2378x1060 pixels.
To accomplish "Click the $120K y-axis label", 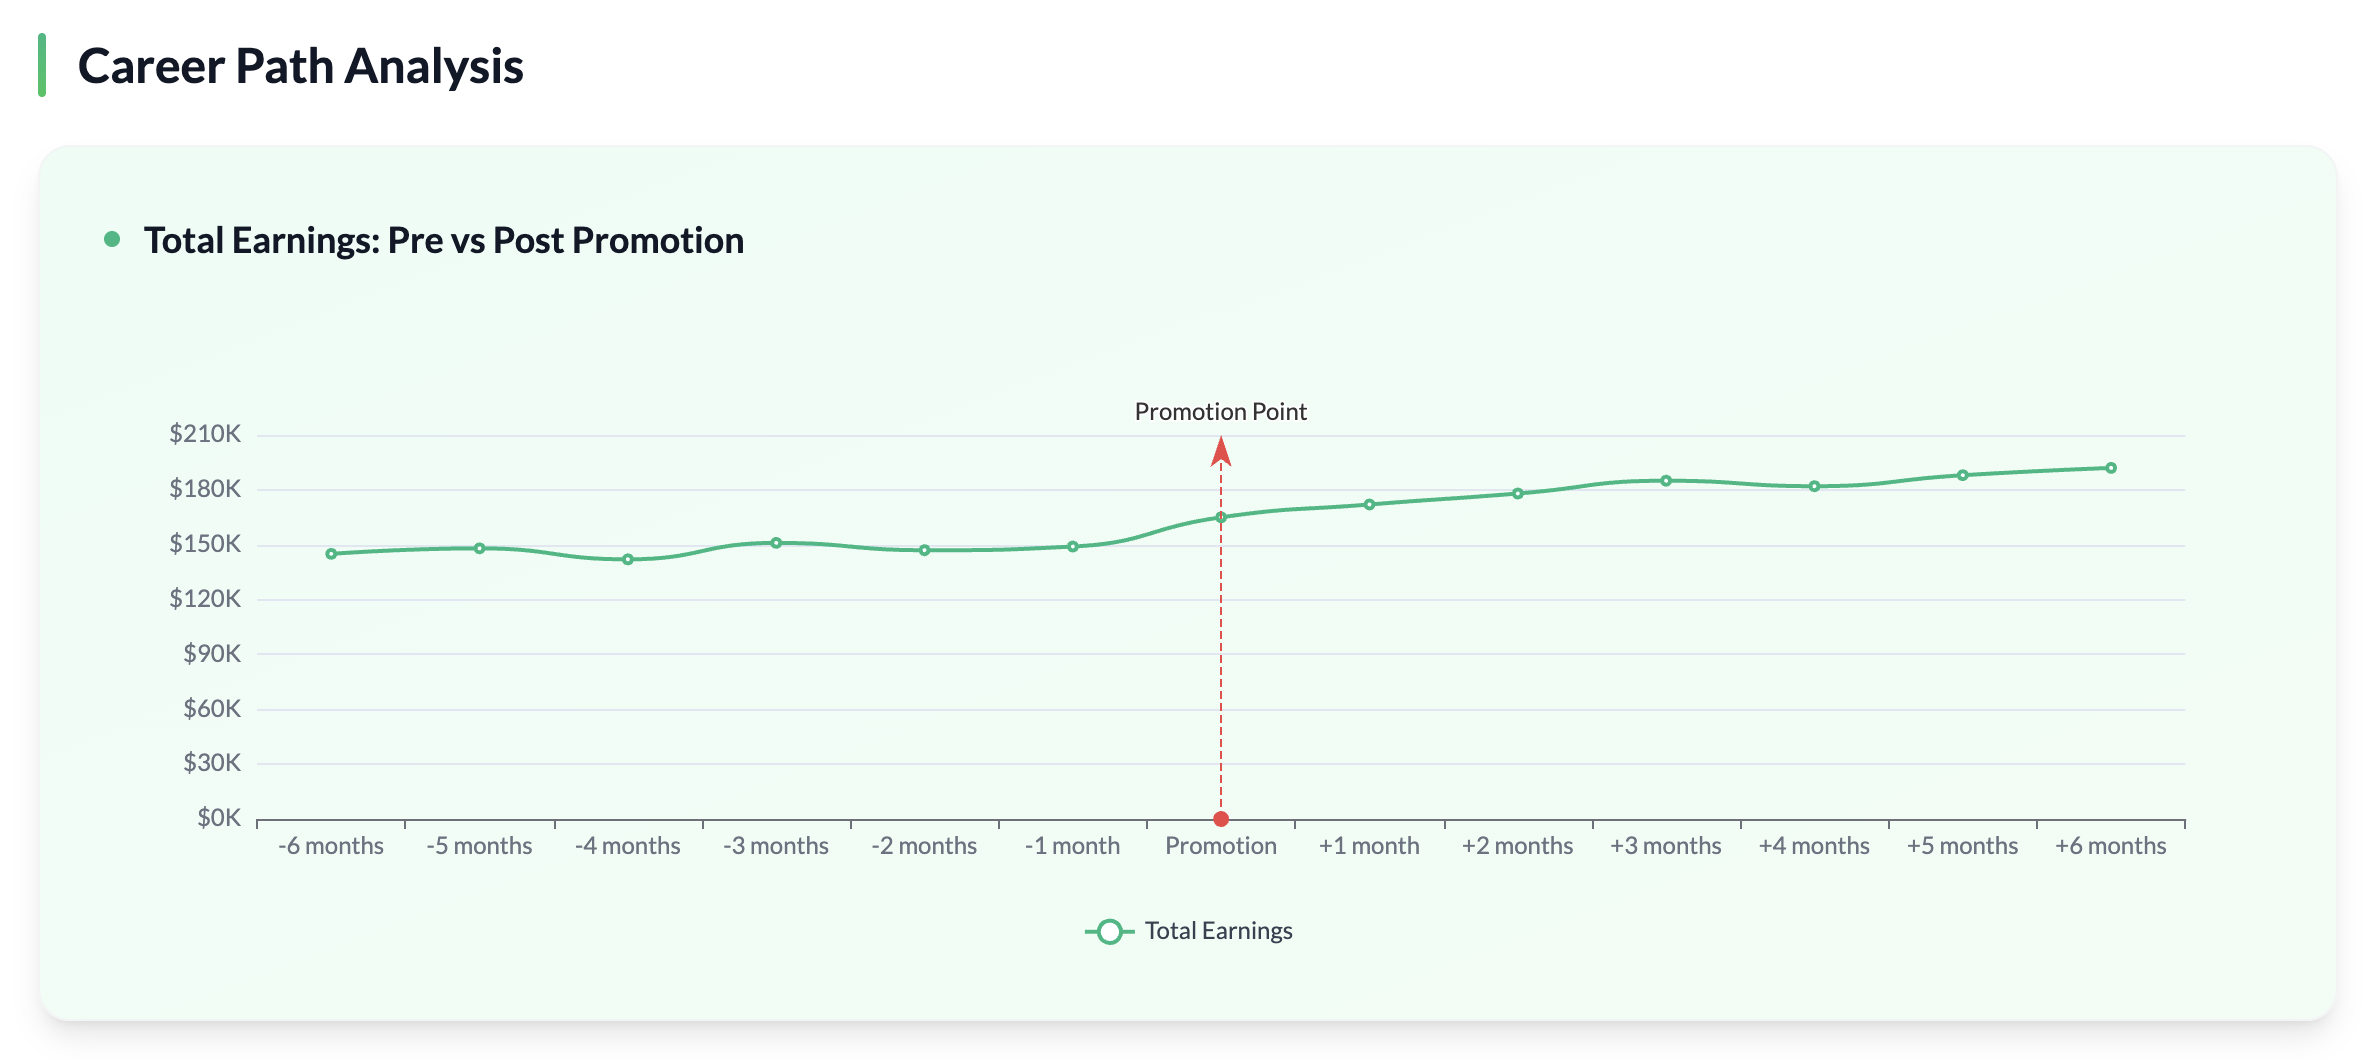I will tap(205, 599).
